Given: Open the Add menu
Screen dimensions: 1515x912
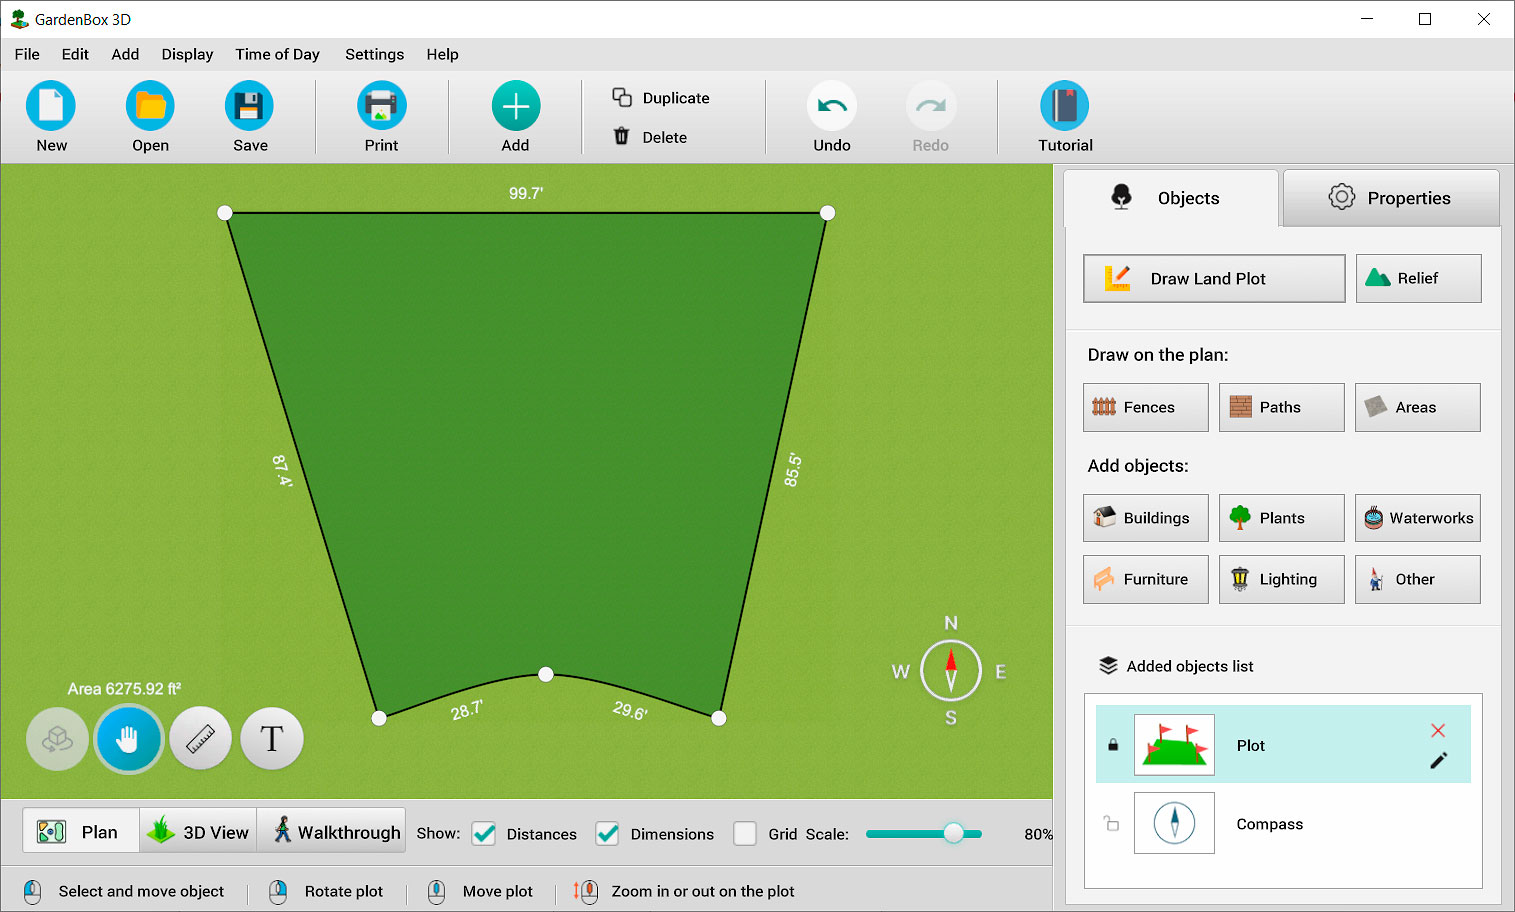Looking at the screenshot, I should 125,54.
